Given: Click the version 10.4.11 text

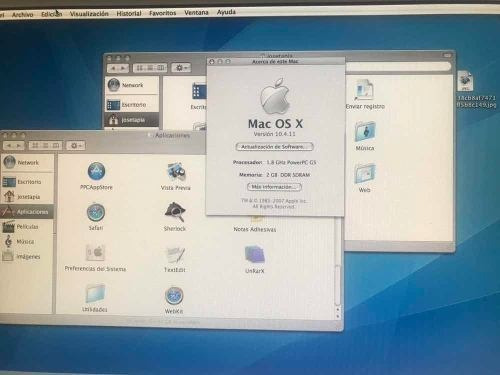Looking at the screenshot, I should [274, 134].
